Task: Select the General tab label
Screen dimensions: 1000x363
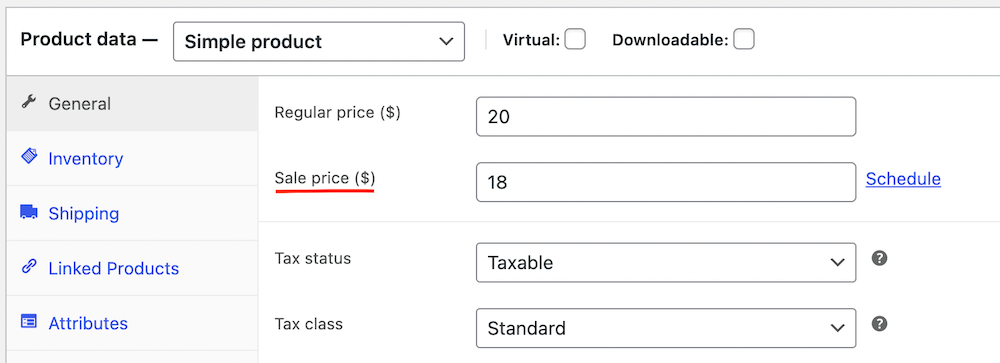Action: pos(80,103)
